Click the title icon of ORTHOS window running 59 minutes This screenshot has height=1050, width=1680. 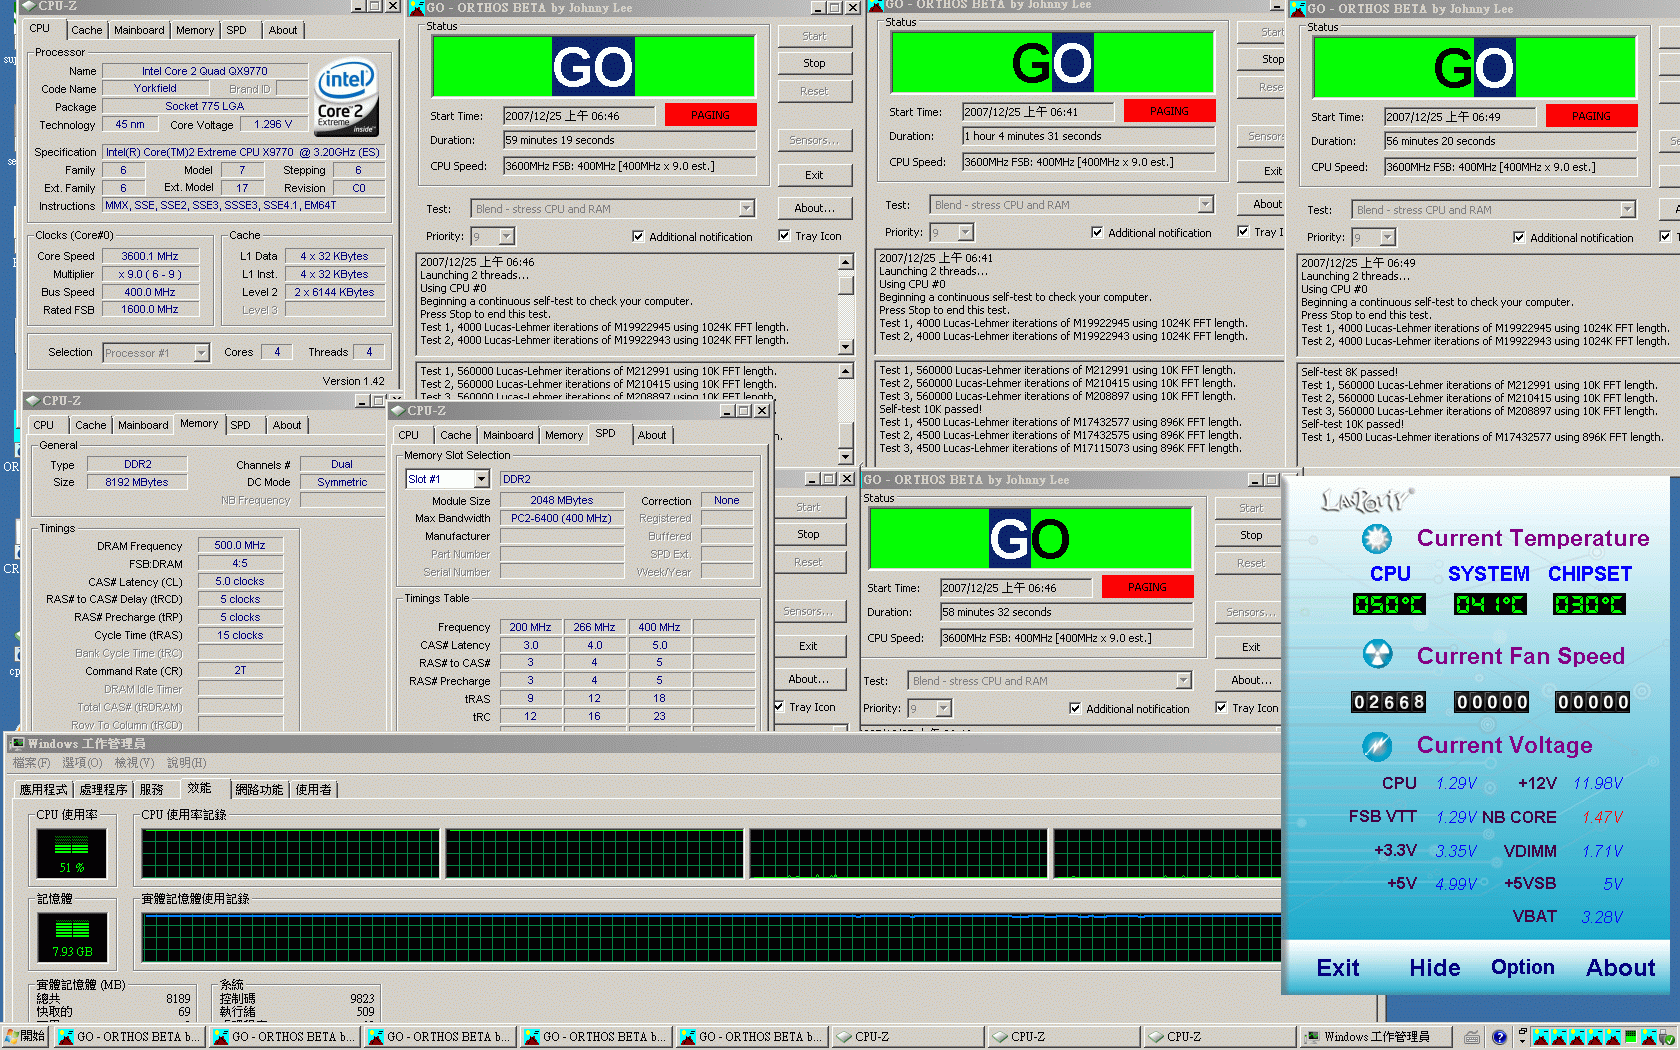[417, 7]
